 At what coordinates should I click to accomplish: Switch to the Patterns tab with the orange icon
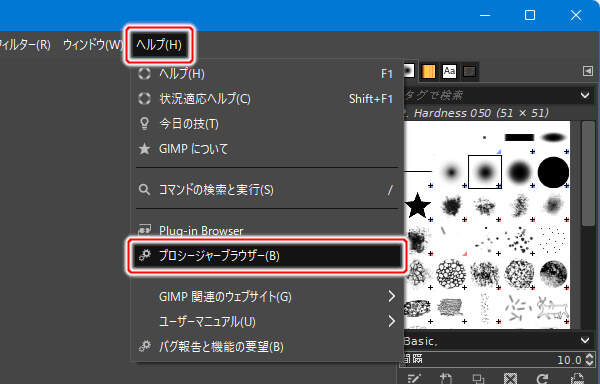[429, 72]
